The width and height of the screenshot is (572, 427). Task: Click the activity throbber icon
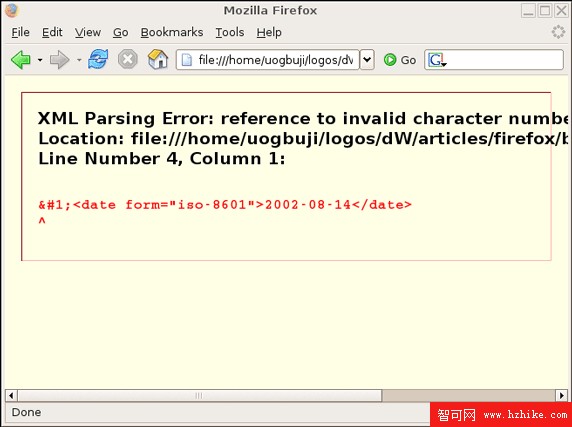pos(558,32)
